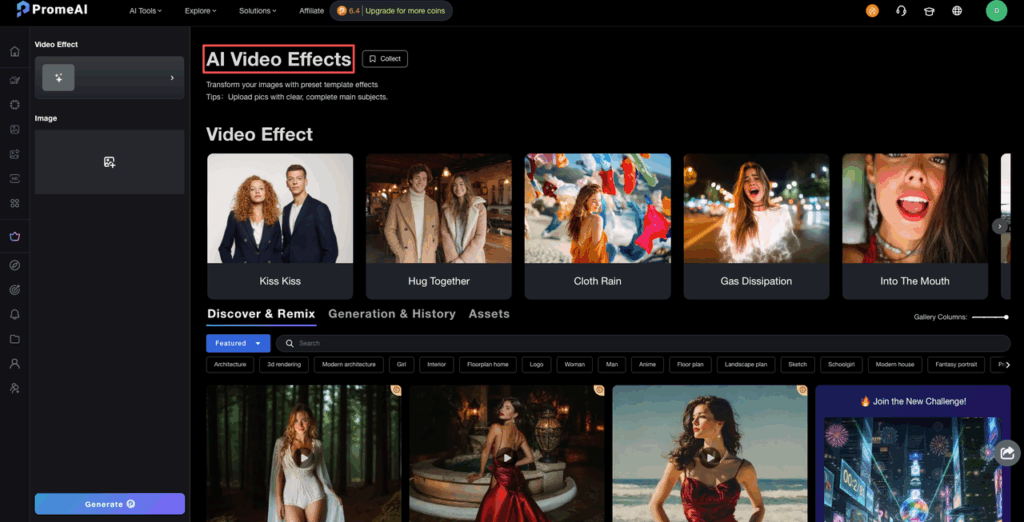
Task: Open the Solutions dropdown menu
Action: click(257, 10)
